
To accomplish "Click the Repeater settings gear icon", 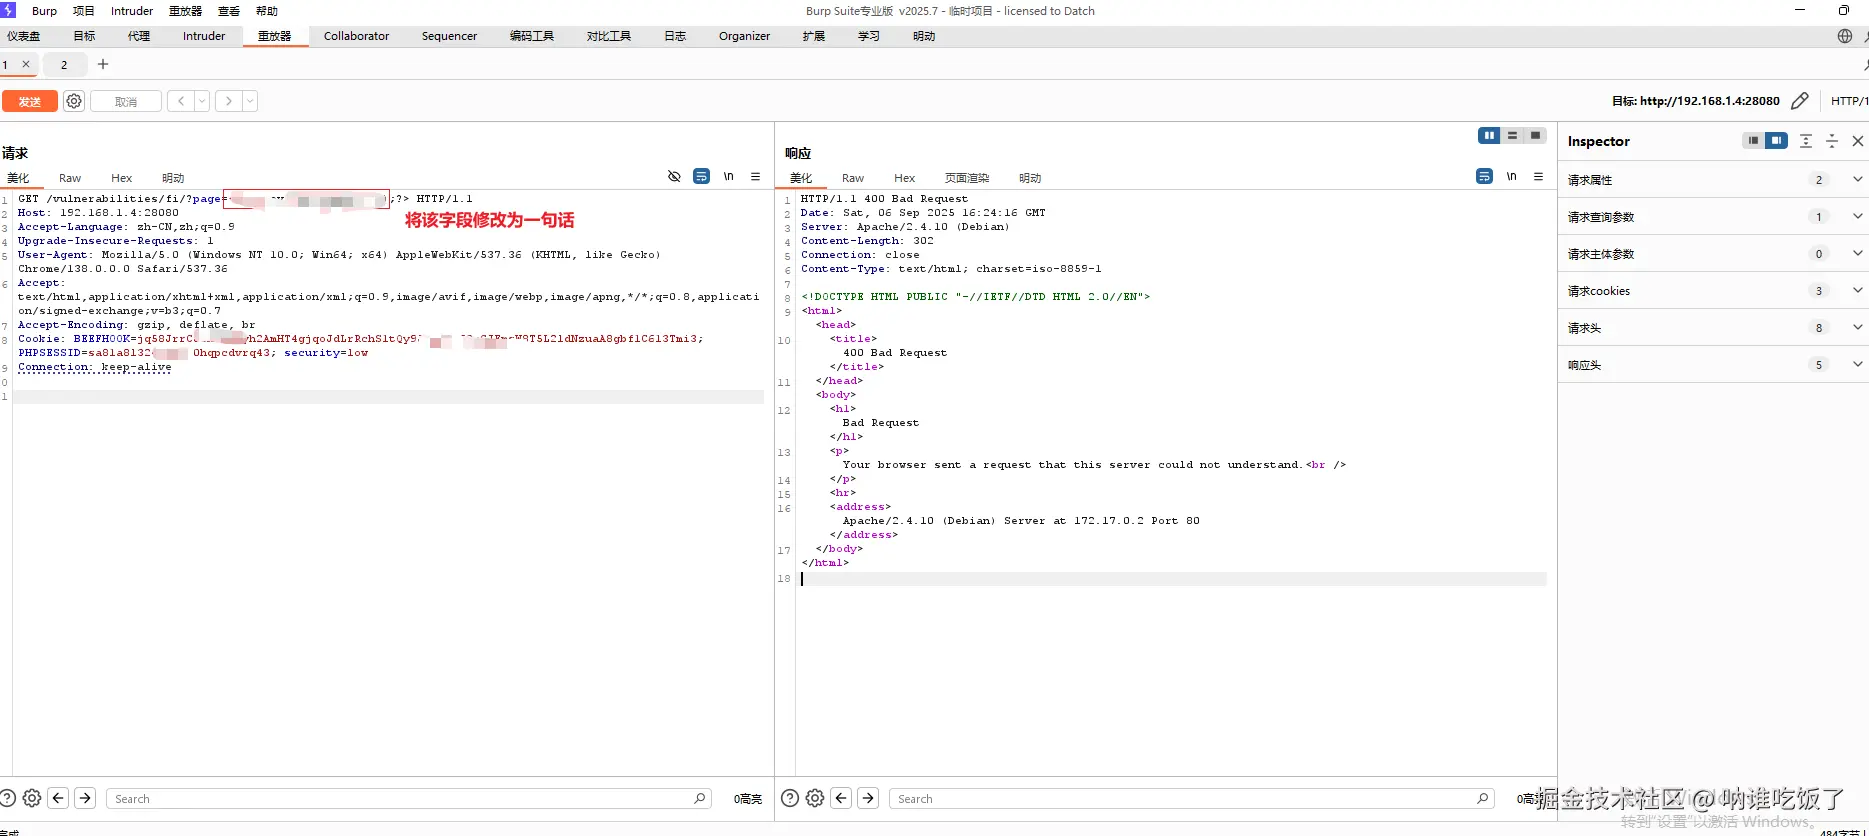I will pos(74,101).
